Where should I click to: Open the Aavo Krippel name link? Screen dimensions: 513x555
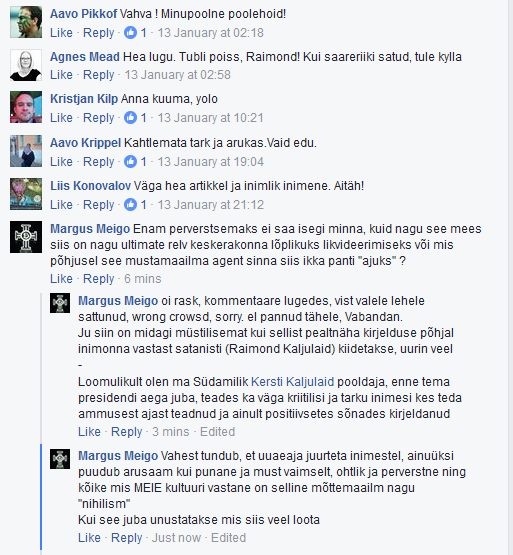(x=86, y=143)
